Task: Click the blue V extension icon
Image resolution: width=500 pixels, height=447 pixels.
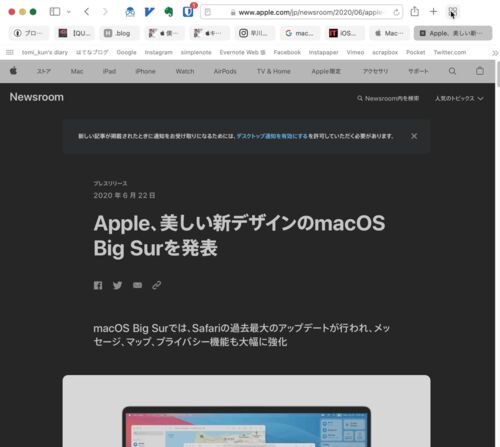Action: click(149, 12)
